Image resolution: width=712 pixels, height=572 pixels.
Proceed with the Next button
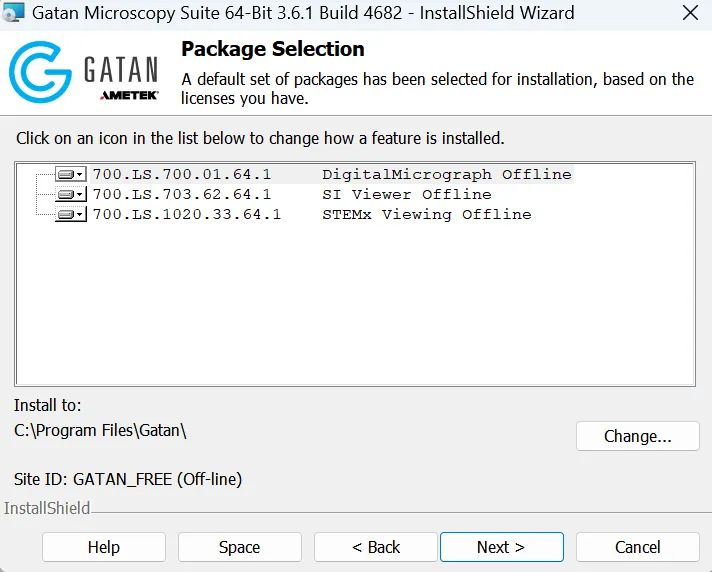tap(502, 547)
